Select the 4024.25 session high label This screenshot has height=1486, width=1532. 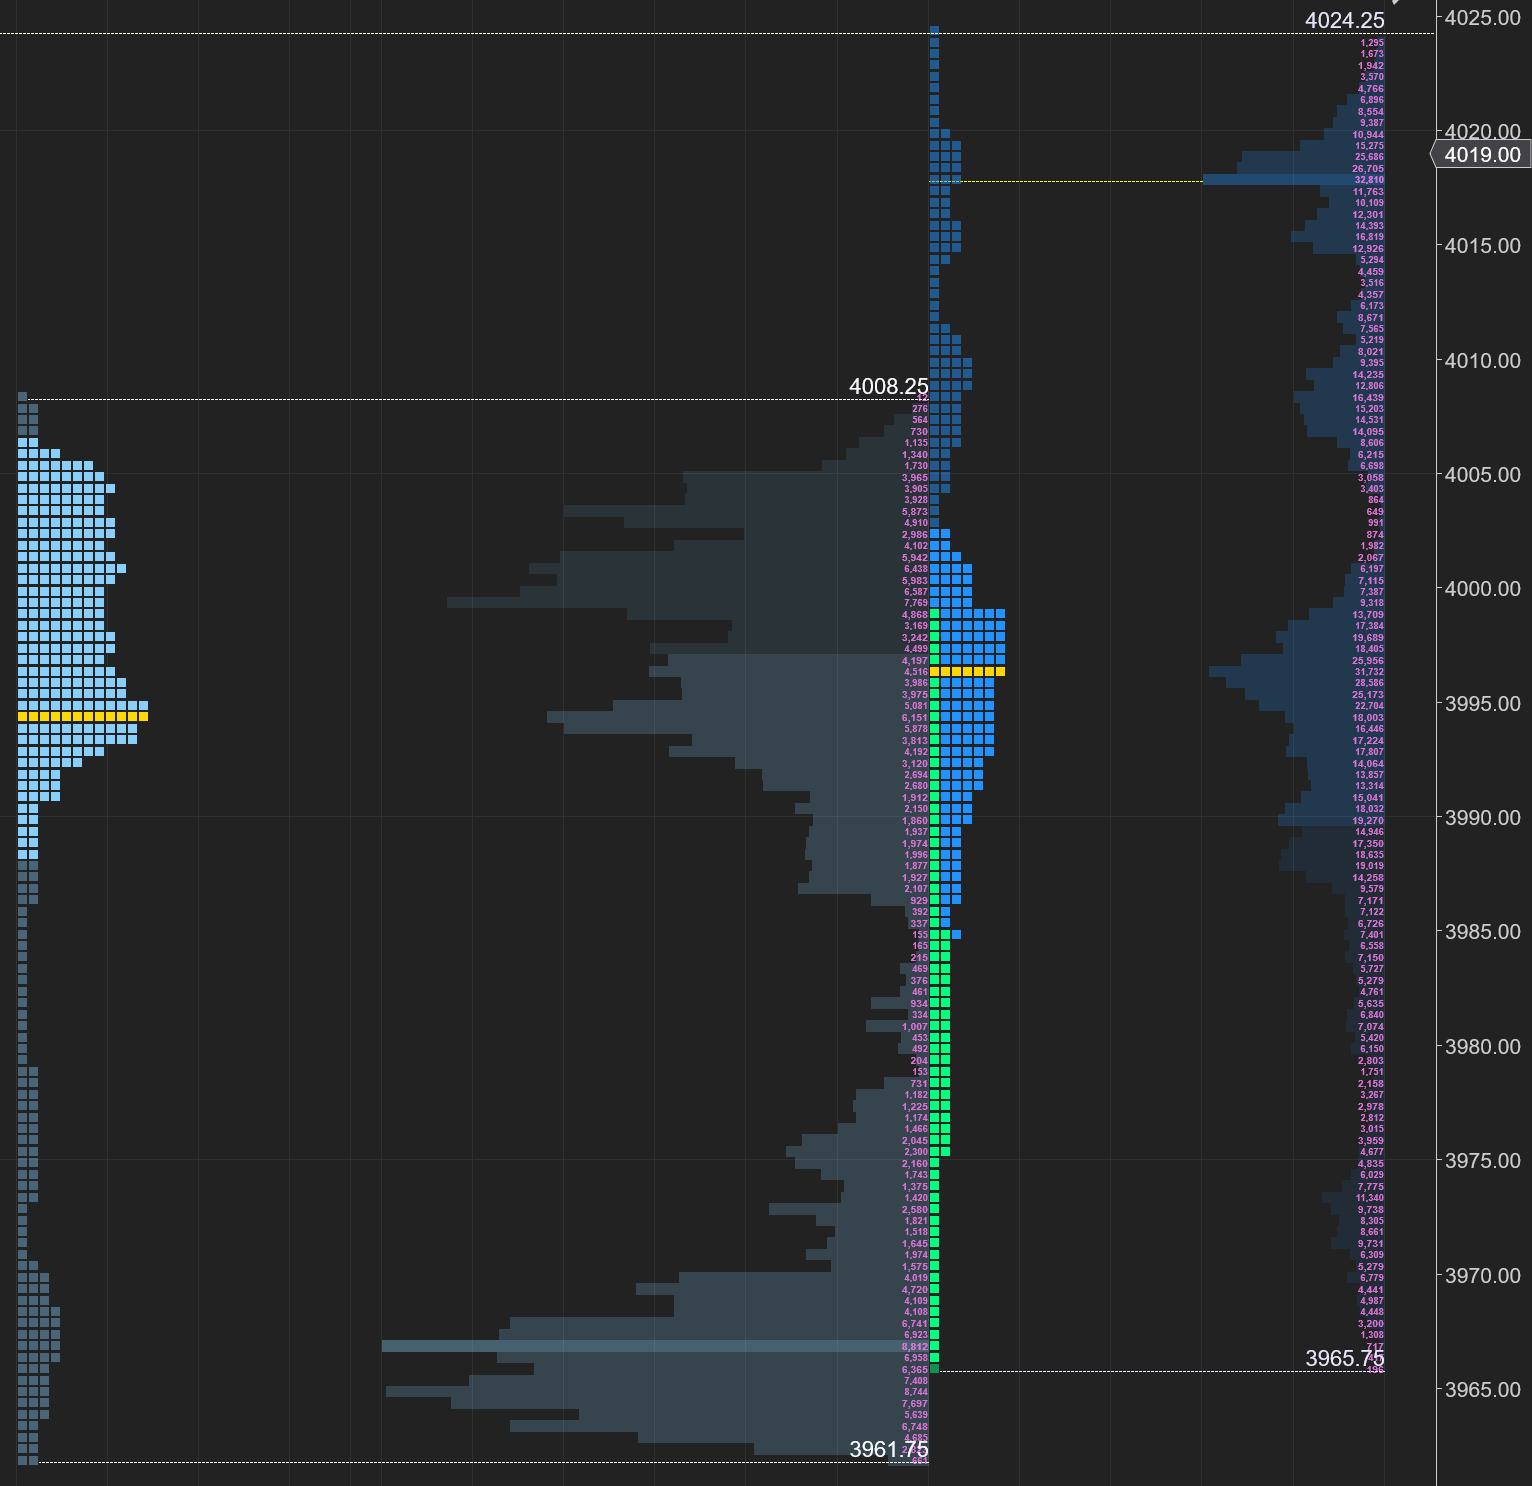tap(1344, 20)
